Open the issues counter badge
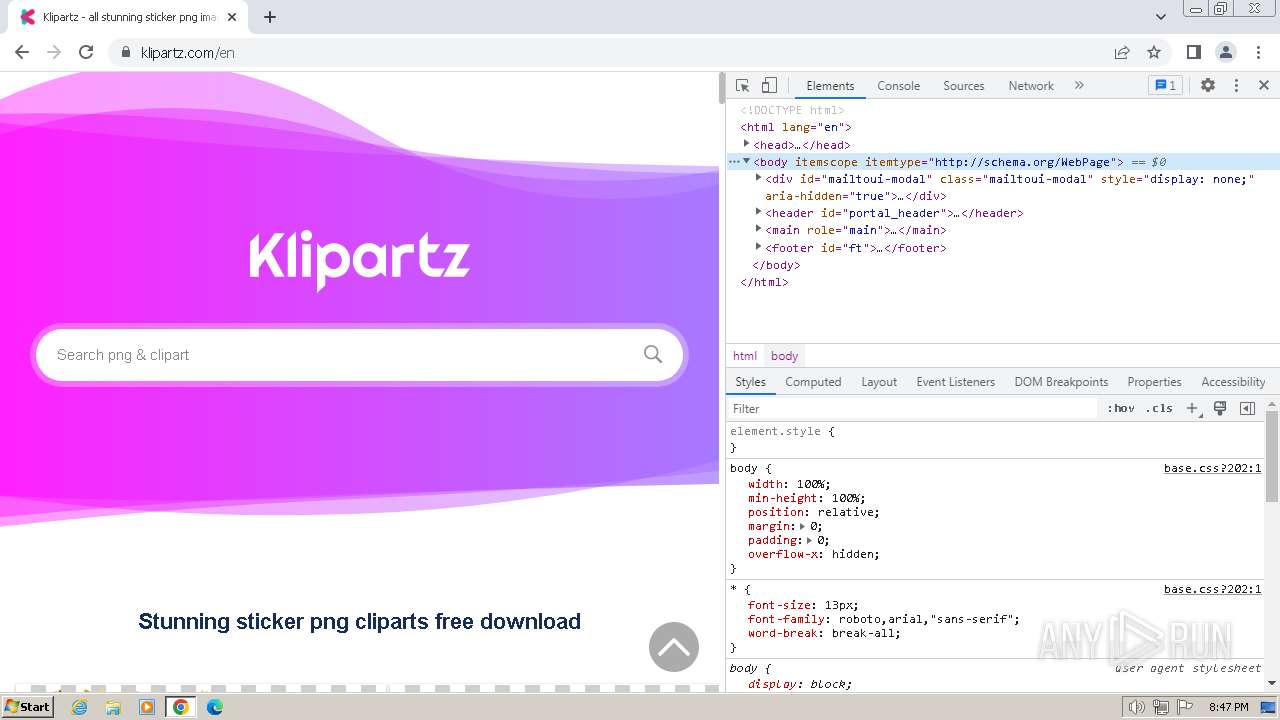Viewport: 1280px width, 720px height. click(1165, 86)
